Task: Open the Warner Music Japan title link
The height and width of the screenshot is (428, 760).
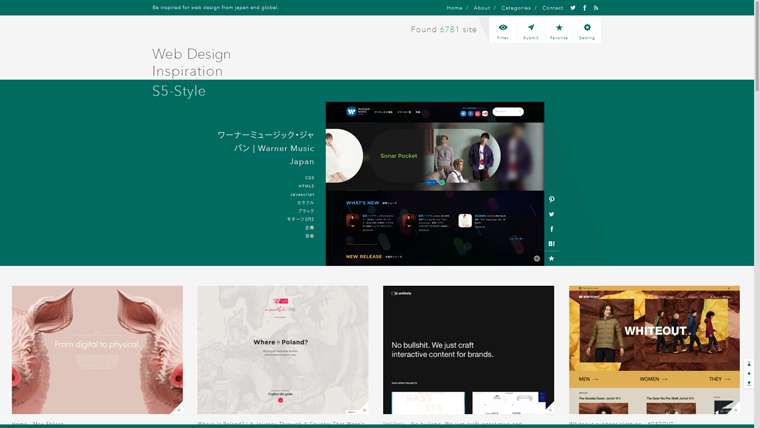Action: click(x=266, y=148)
